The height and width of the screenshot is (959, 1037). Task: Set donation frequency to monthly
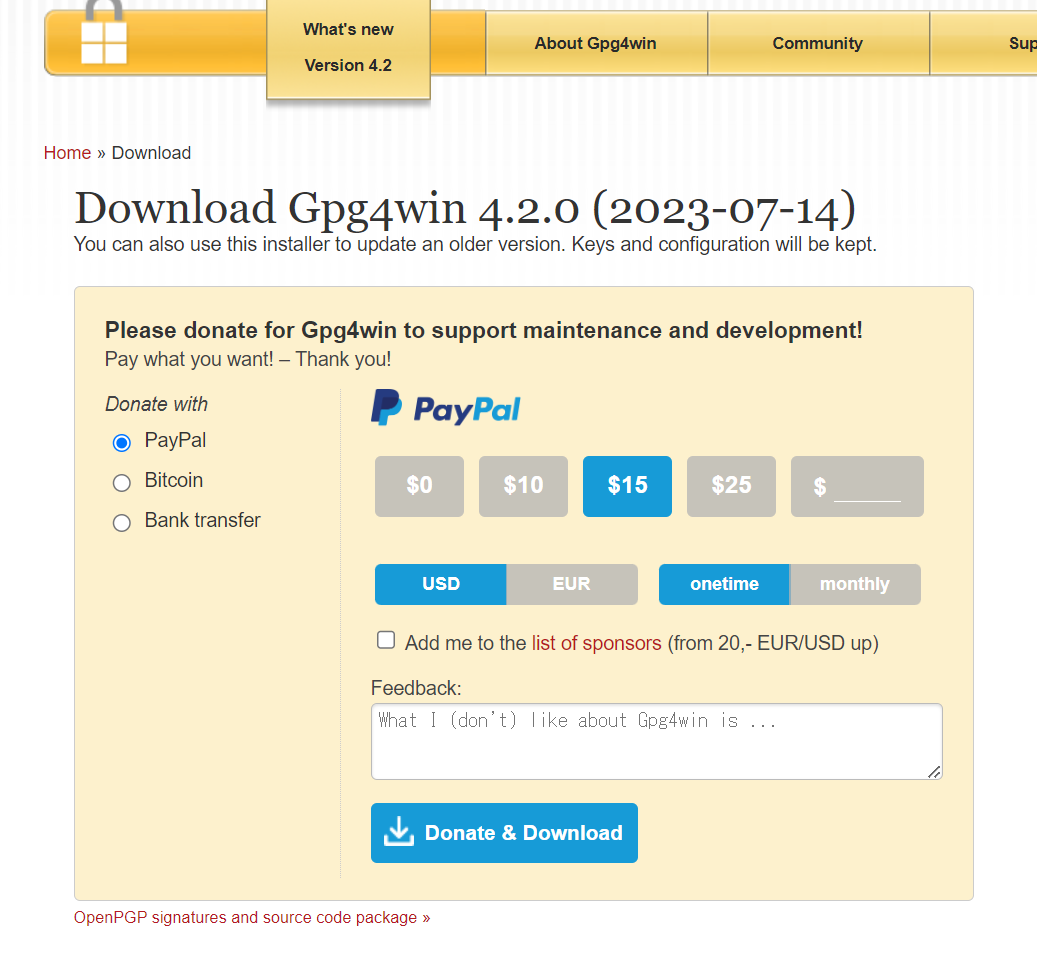point(855,584)
